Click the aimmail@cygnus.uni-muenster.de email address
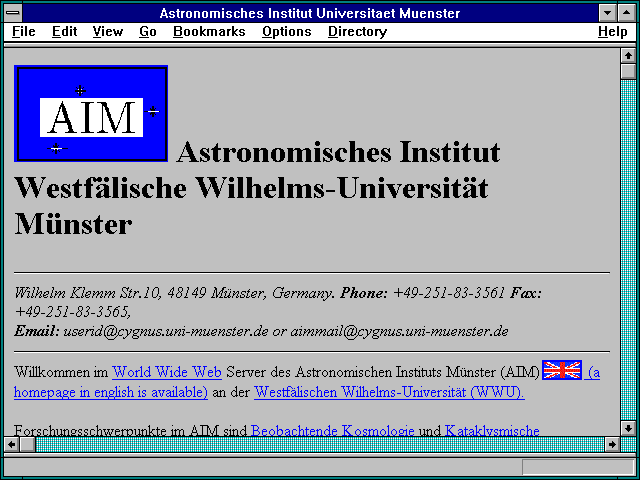 coord(399,331)
